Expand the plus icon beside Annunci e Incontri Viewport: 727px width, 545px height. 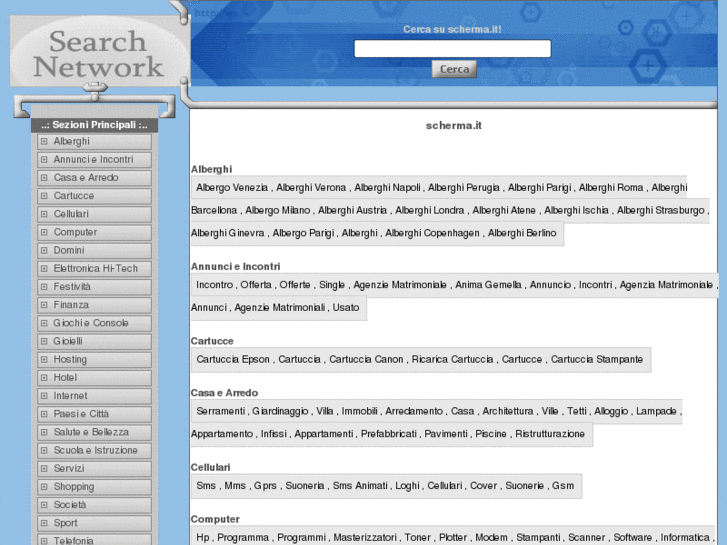[44, 160]
